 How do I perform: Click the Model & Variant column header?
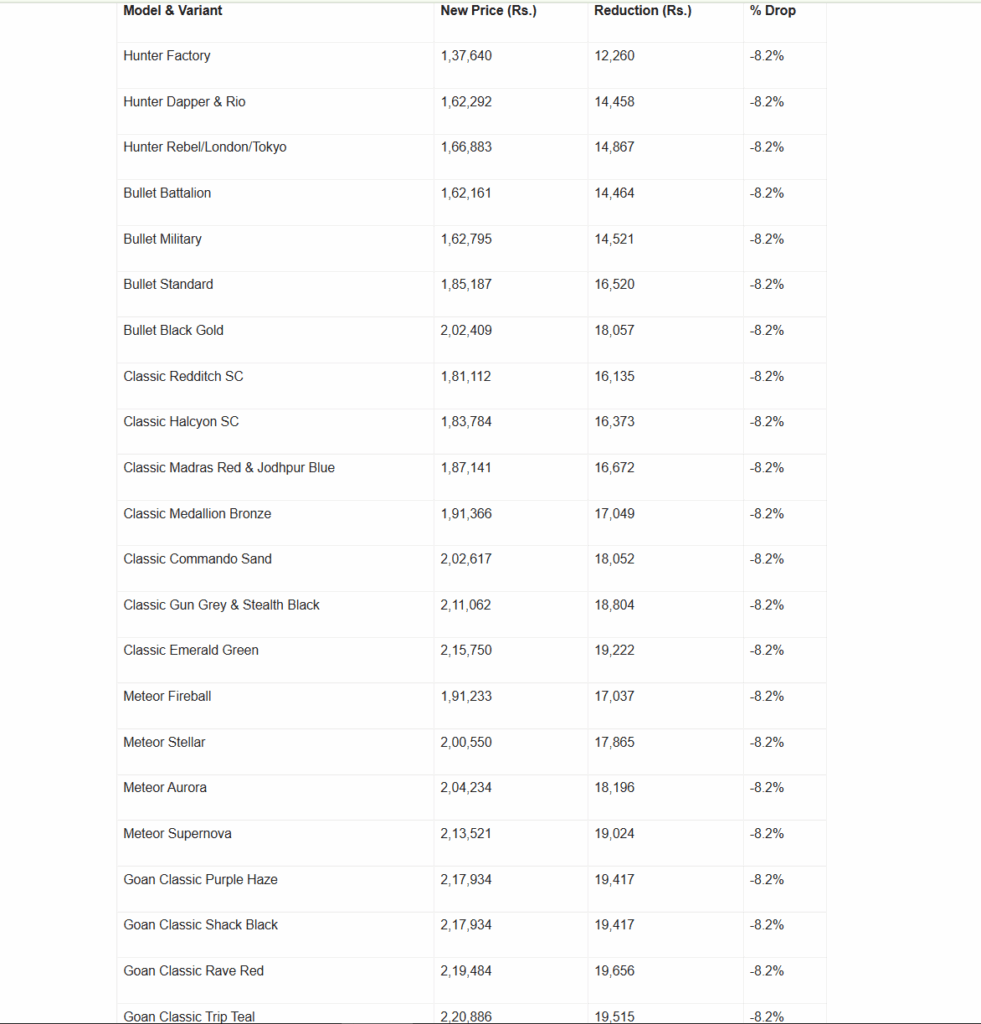pyautogui.click(x=173, y=11)
